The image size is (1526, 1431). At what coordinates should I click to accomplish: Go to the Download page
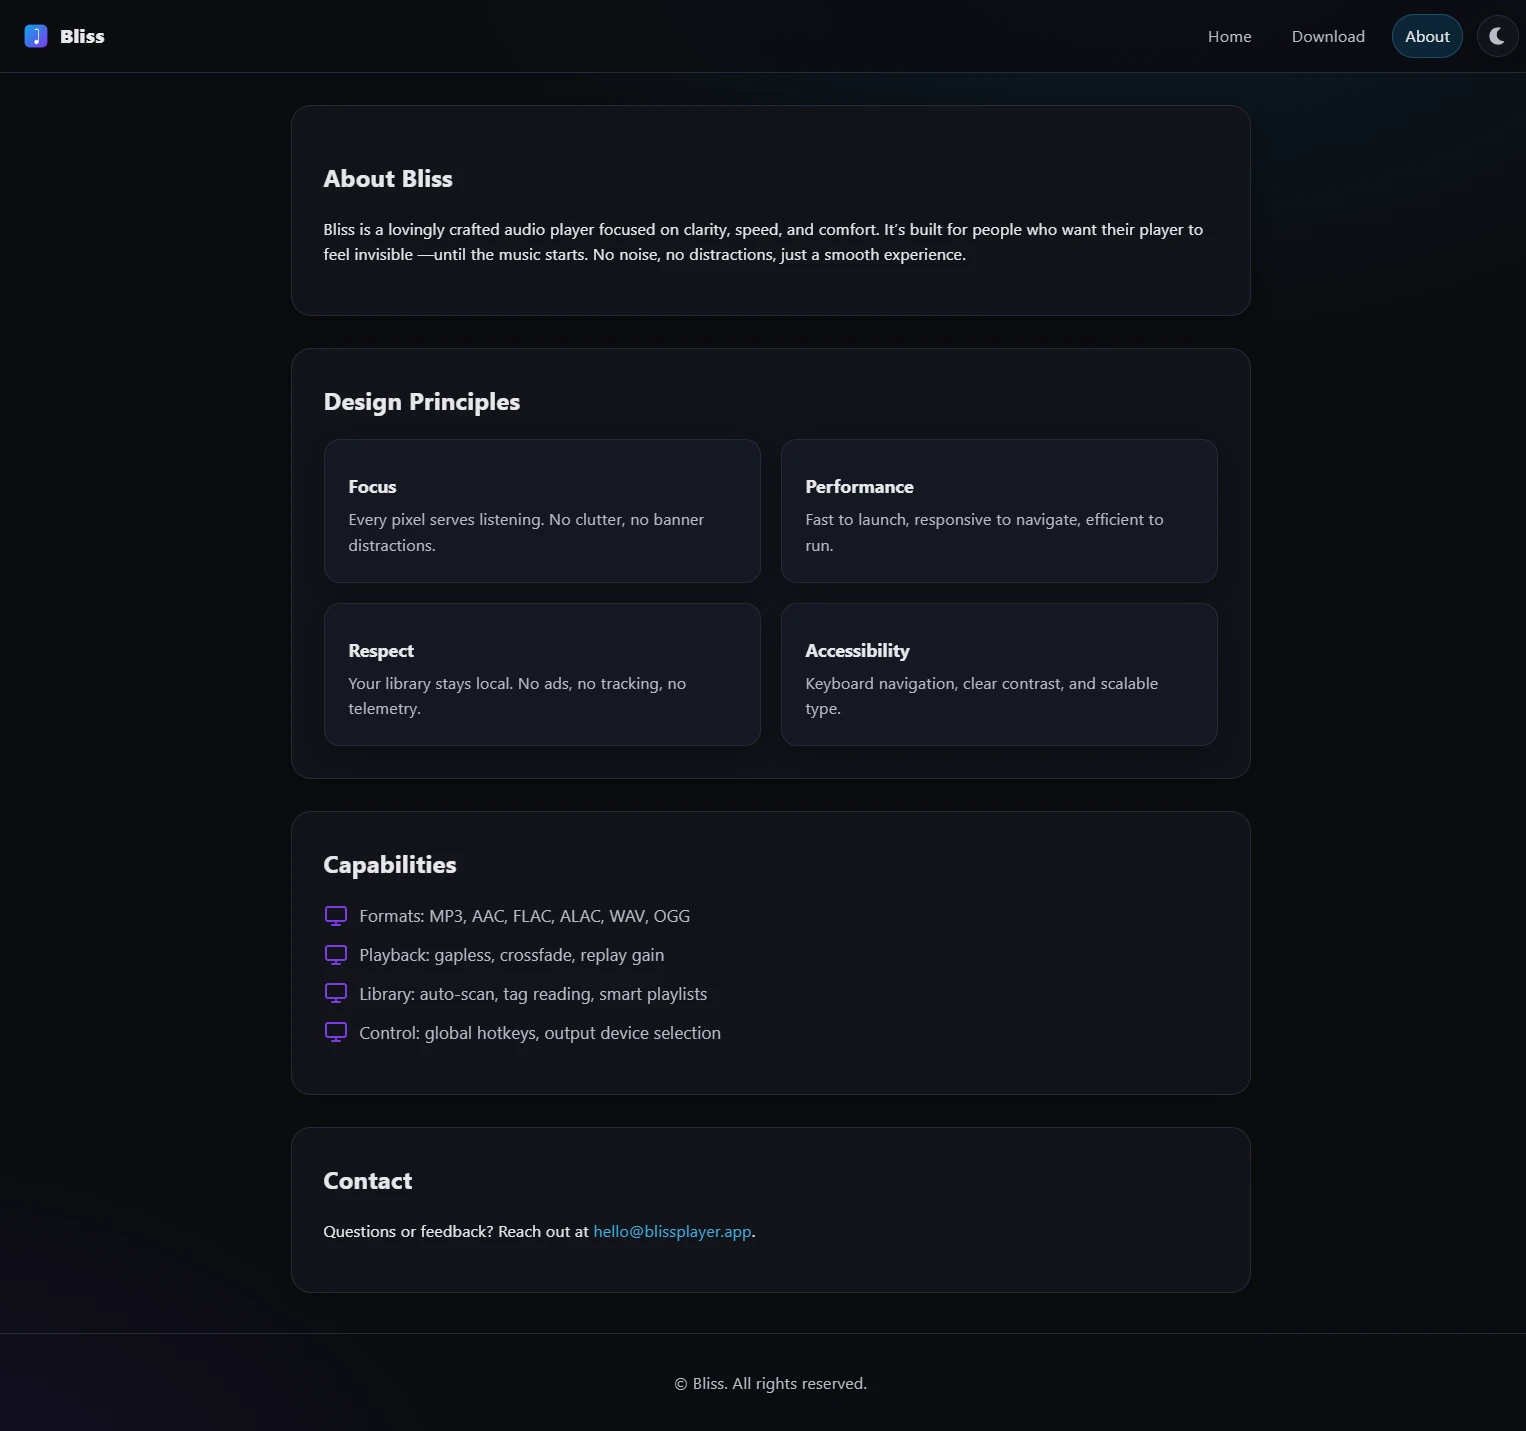coord(1327,36)
